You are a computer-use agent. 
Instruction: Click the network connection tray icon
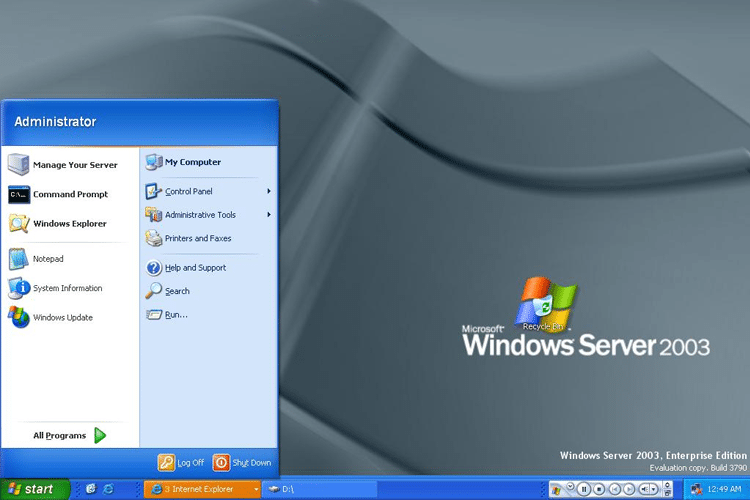pos(697,489)
